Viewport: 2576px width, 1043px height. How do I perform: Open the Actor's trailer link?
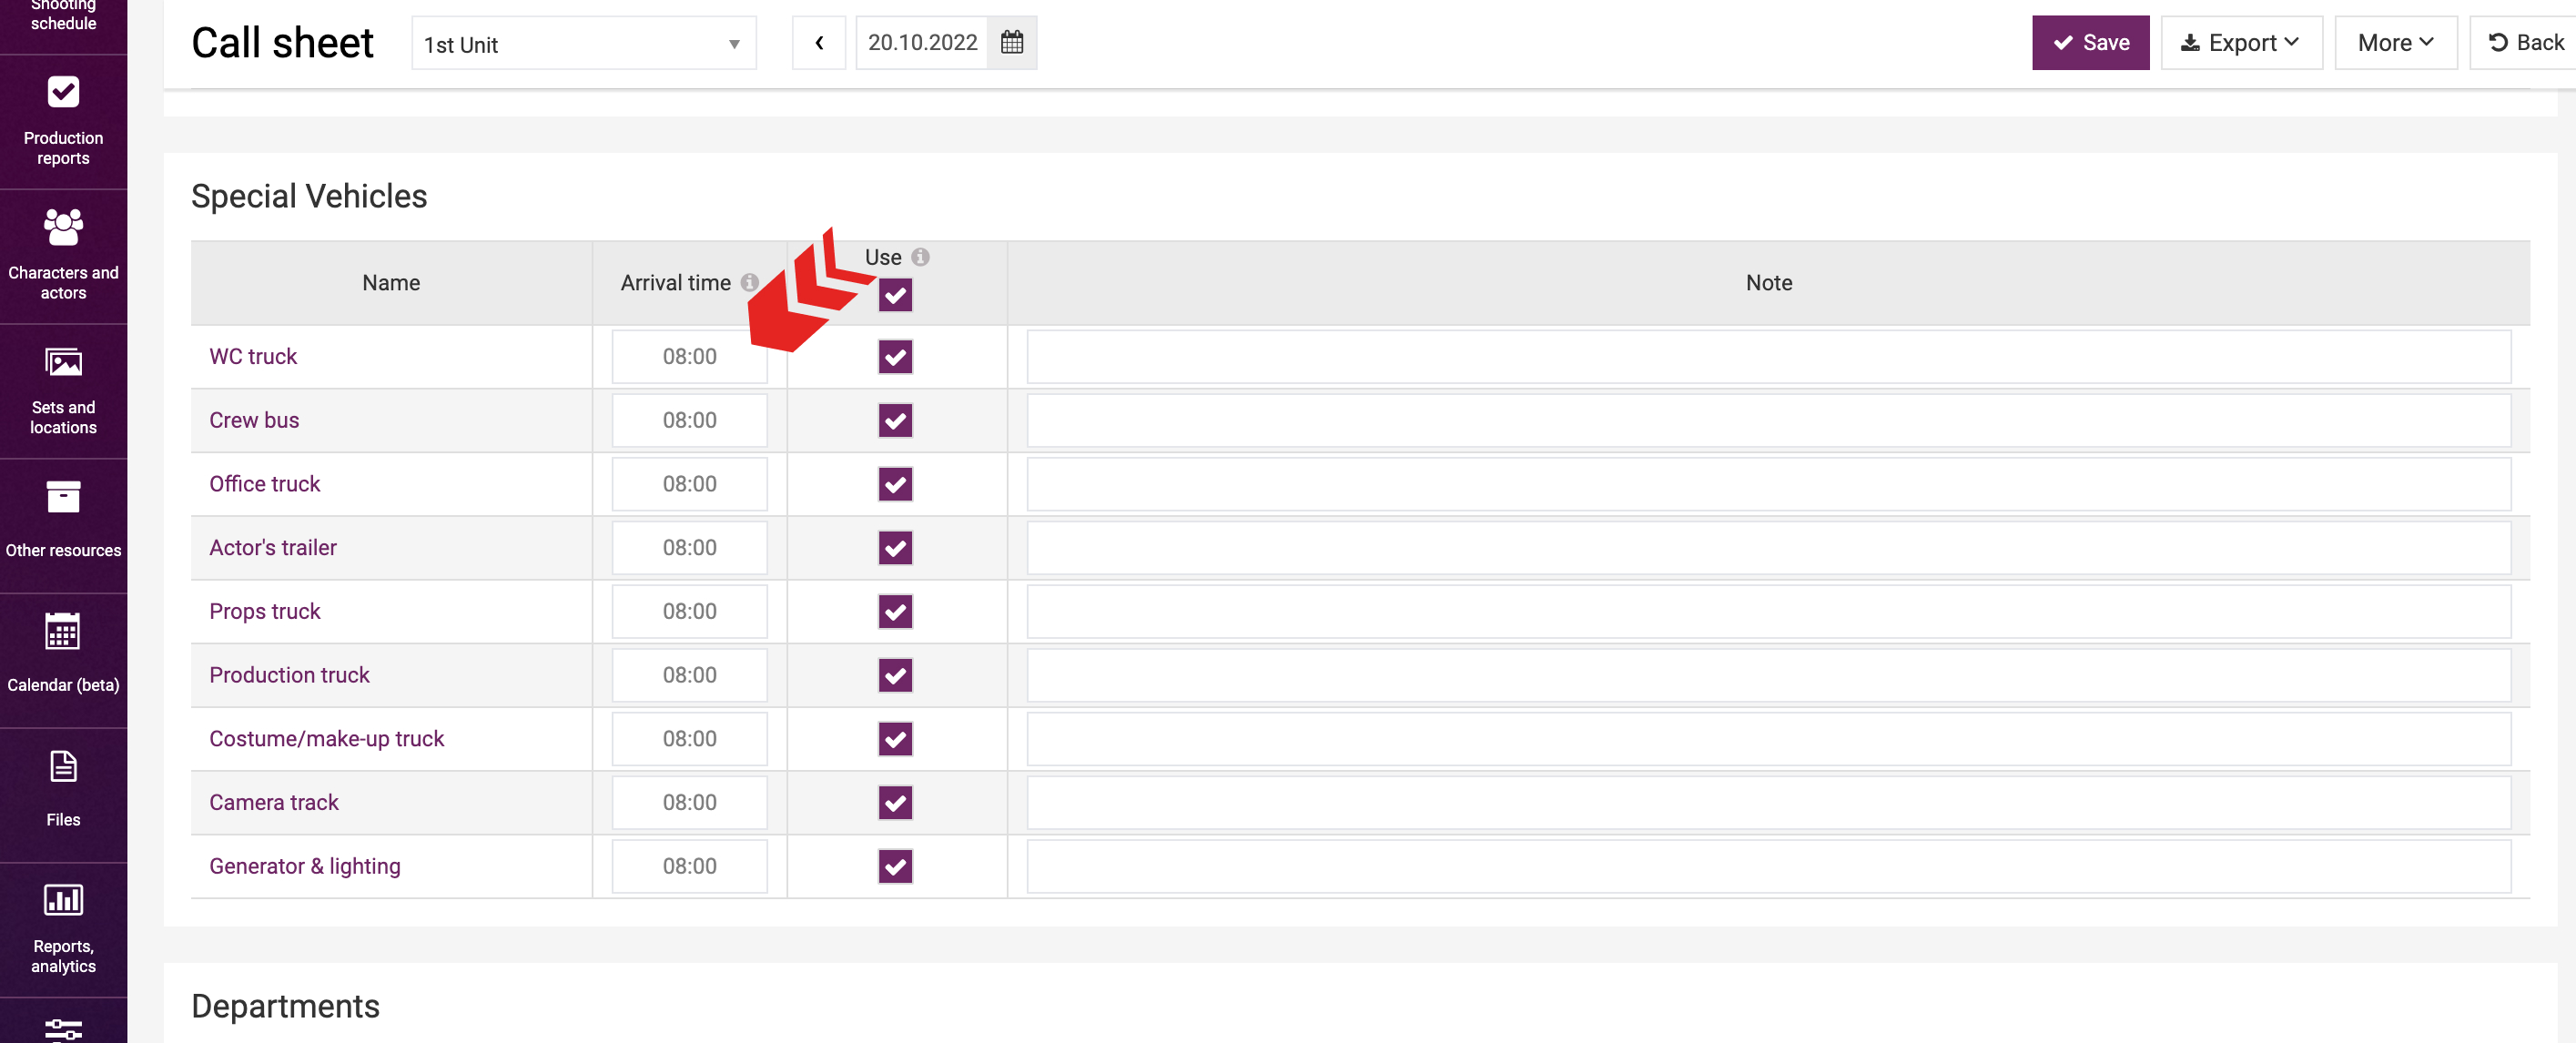click(x=273, y=548)
